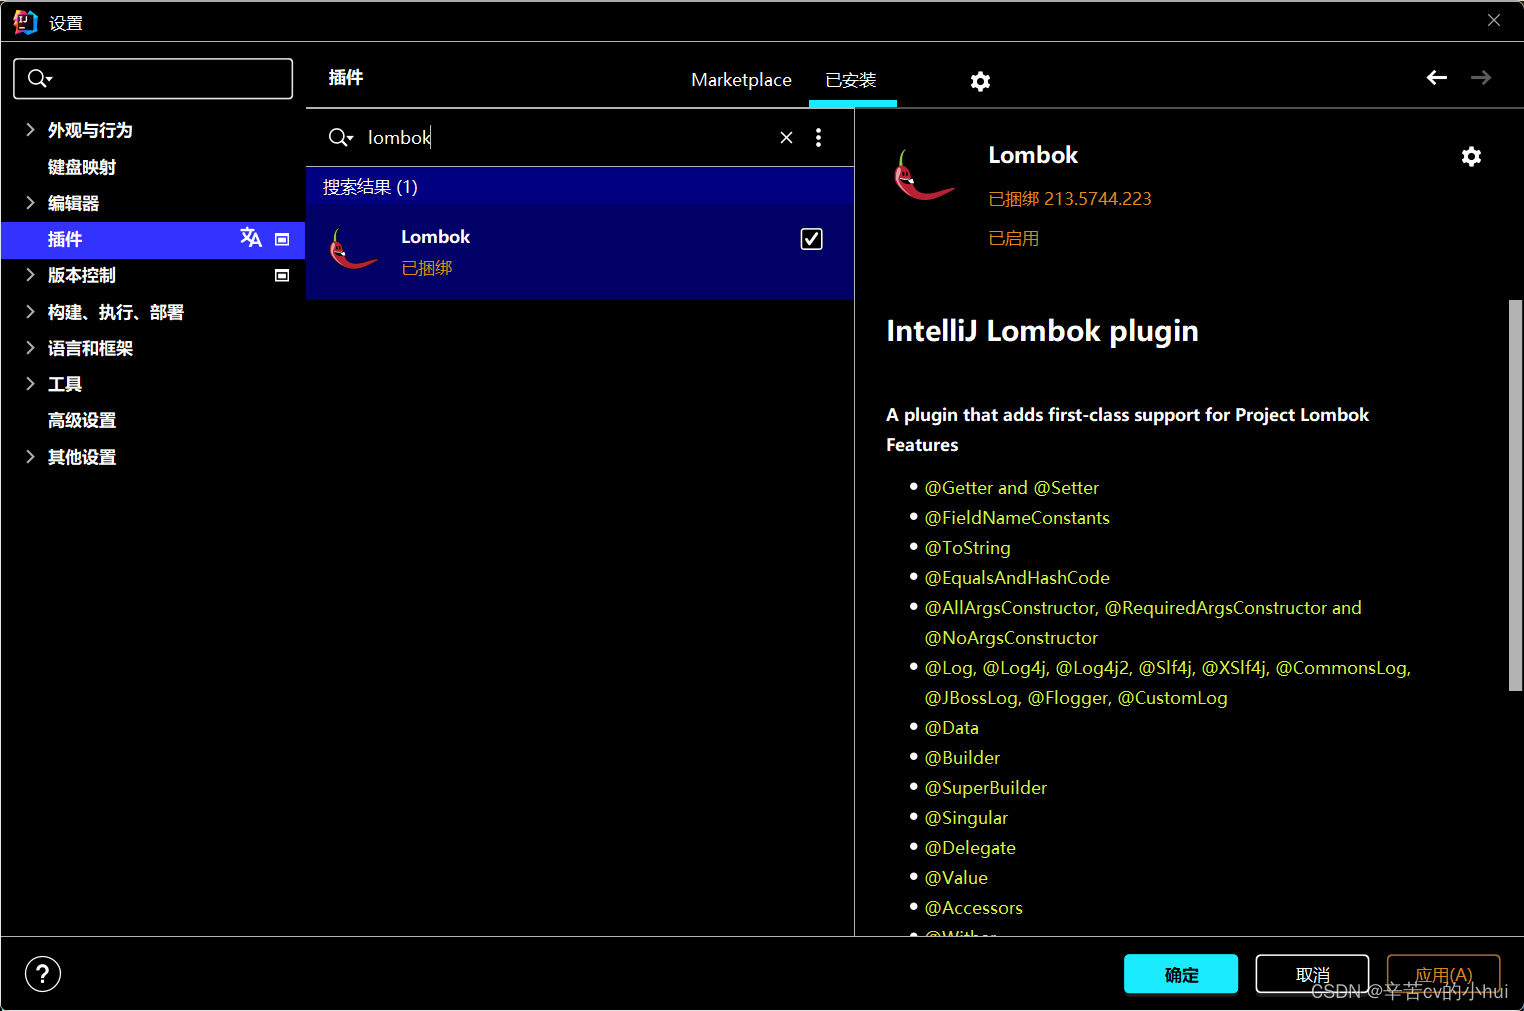The width and height of the screenshot is (1524, 1011).
Task: Select the 键盘映射 sidebar entry
Action: (81, 166)
